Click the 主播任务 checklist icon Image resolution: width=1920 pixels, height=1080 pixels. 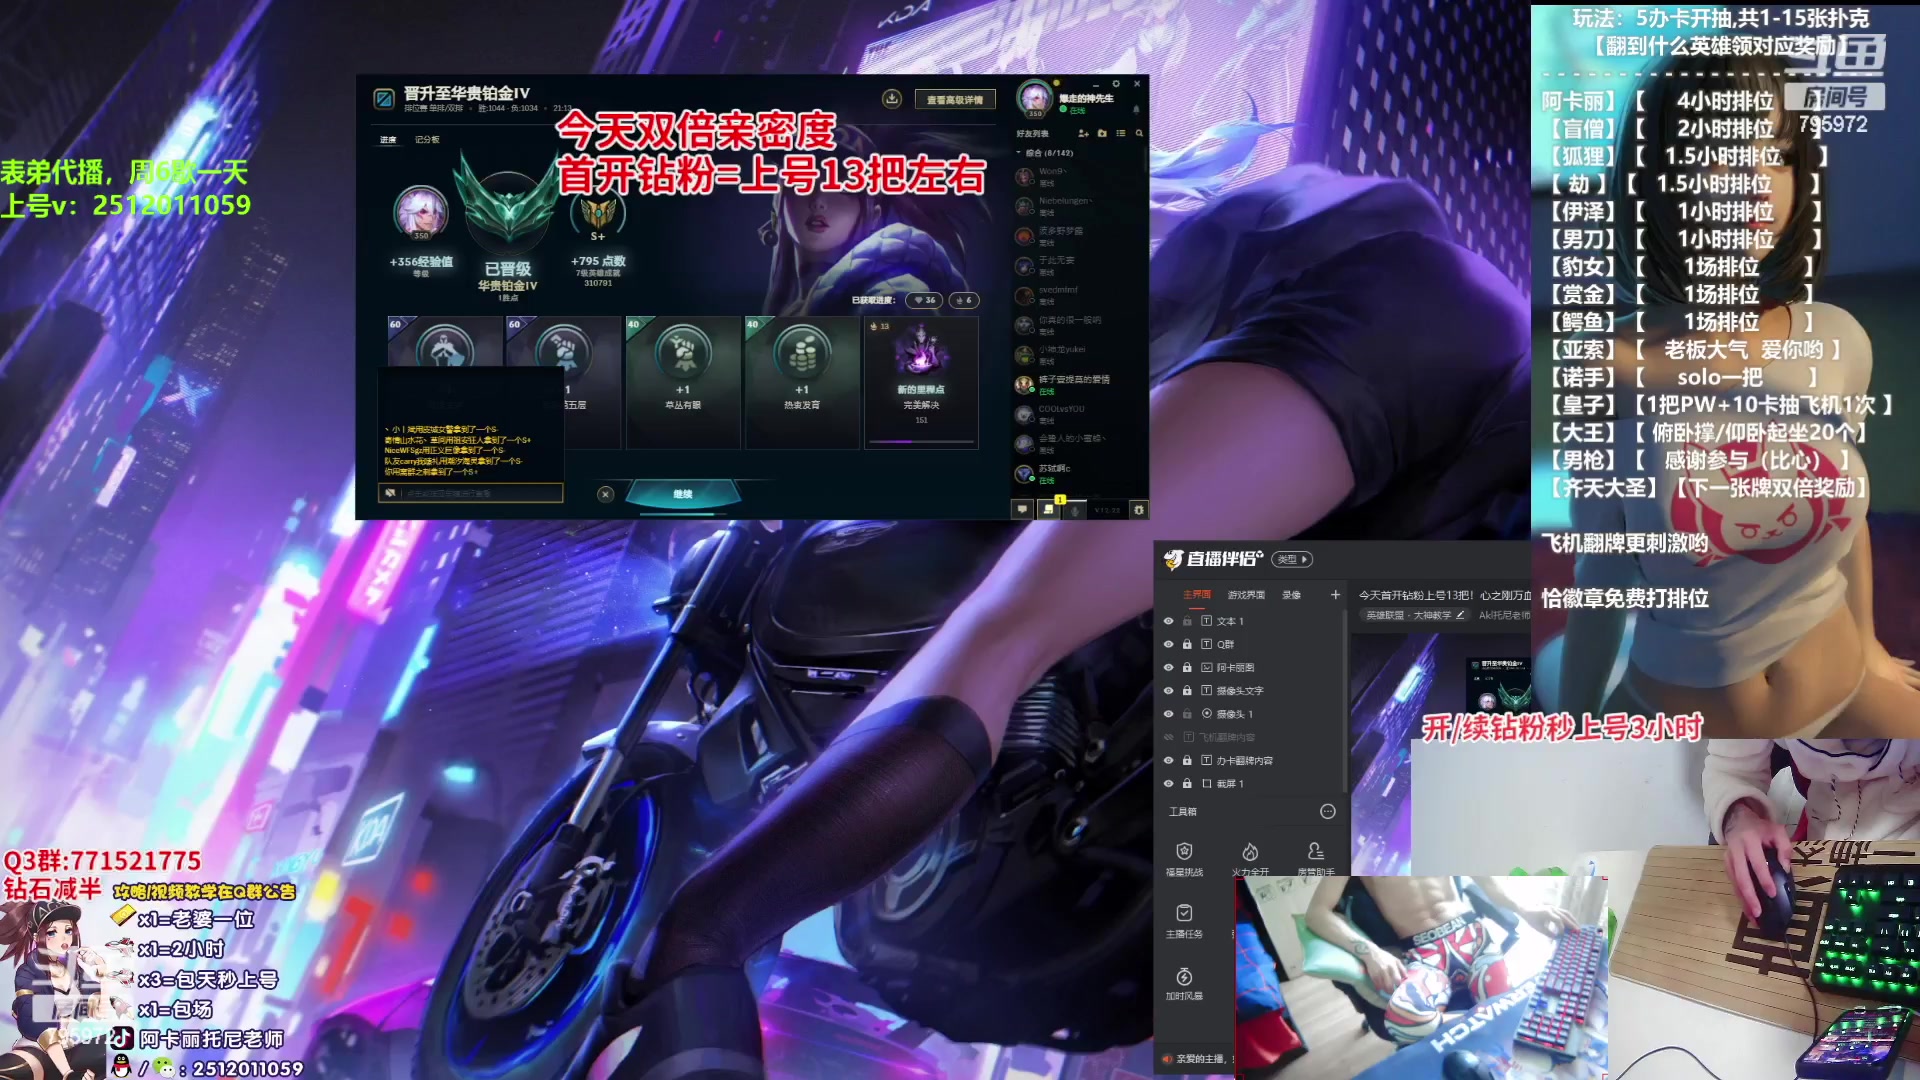[x=1184, y=913]
